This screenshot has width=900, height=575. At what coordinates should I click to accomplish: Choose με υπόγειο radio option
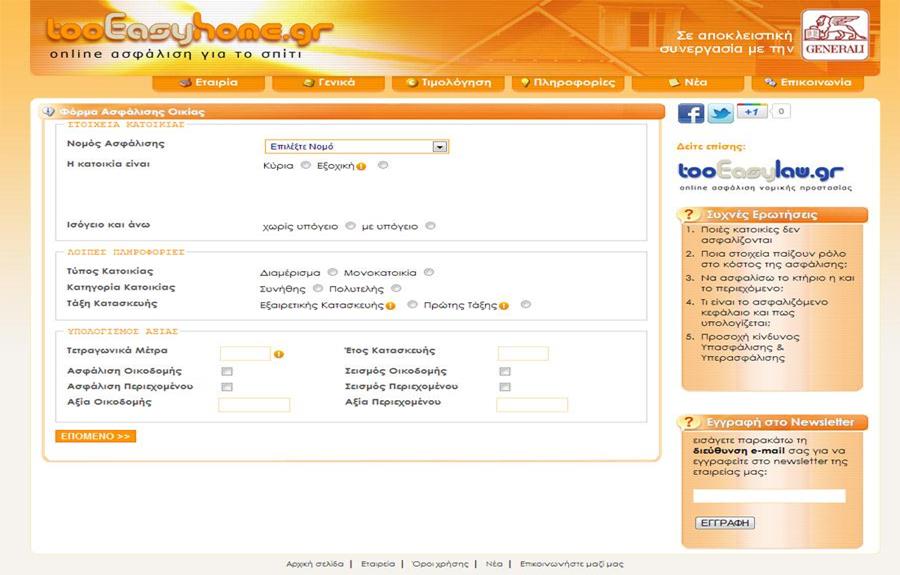pos(430,226)
